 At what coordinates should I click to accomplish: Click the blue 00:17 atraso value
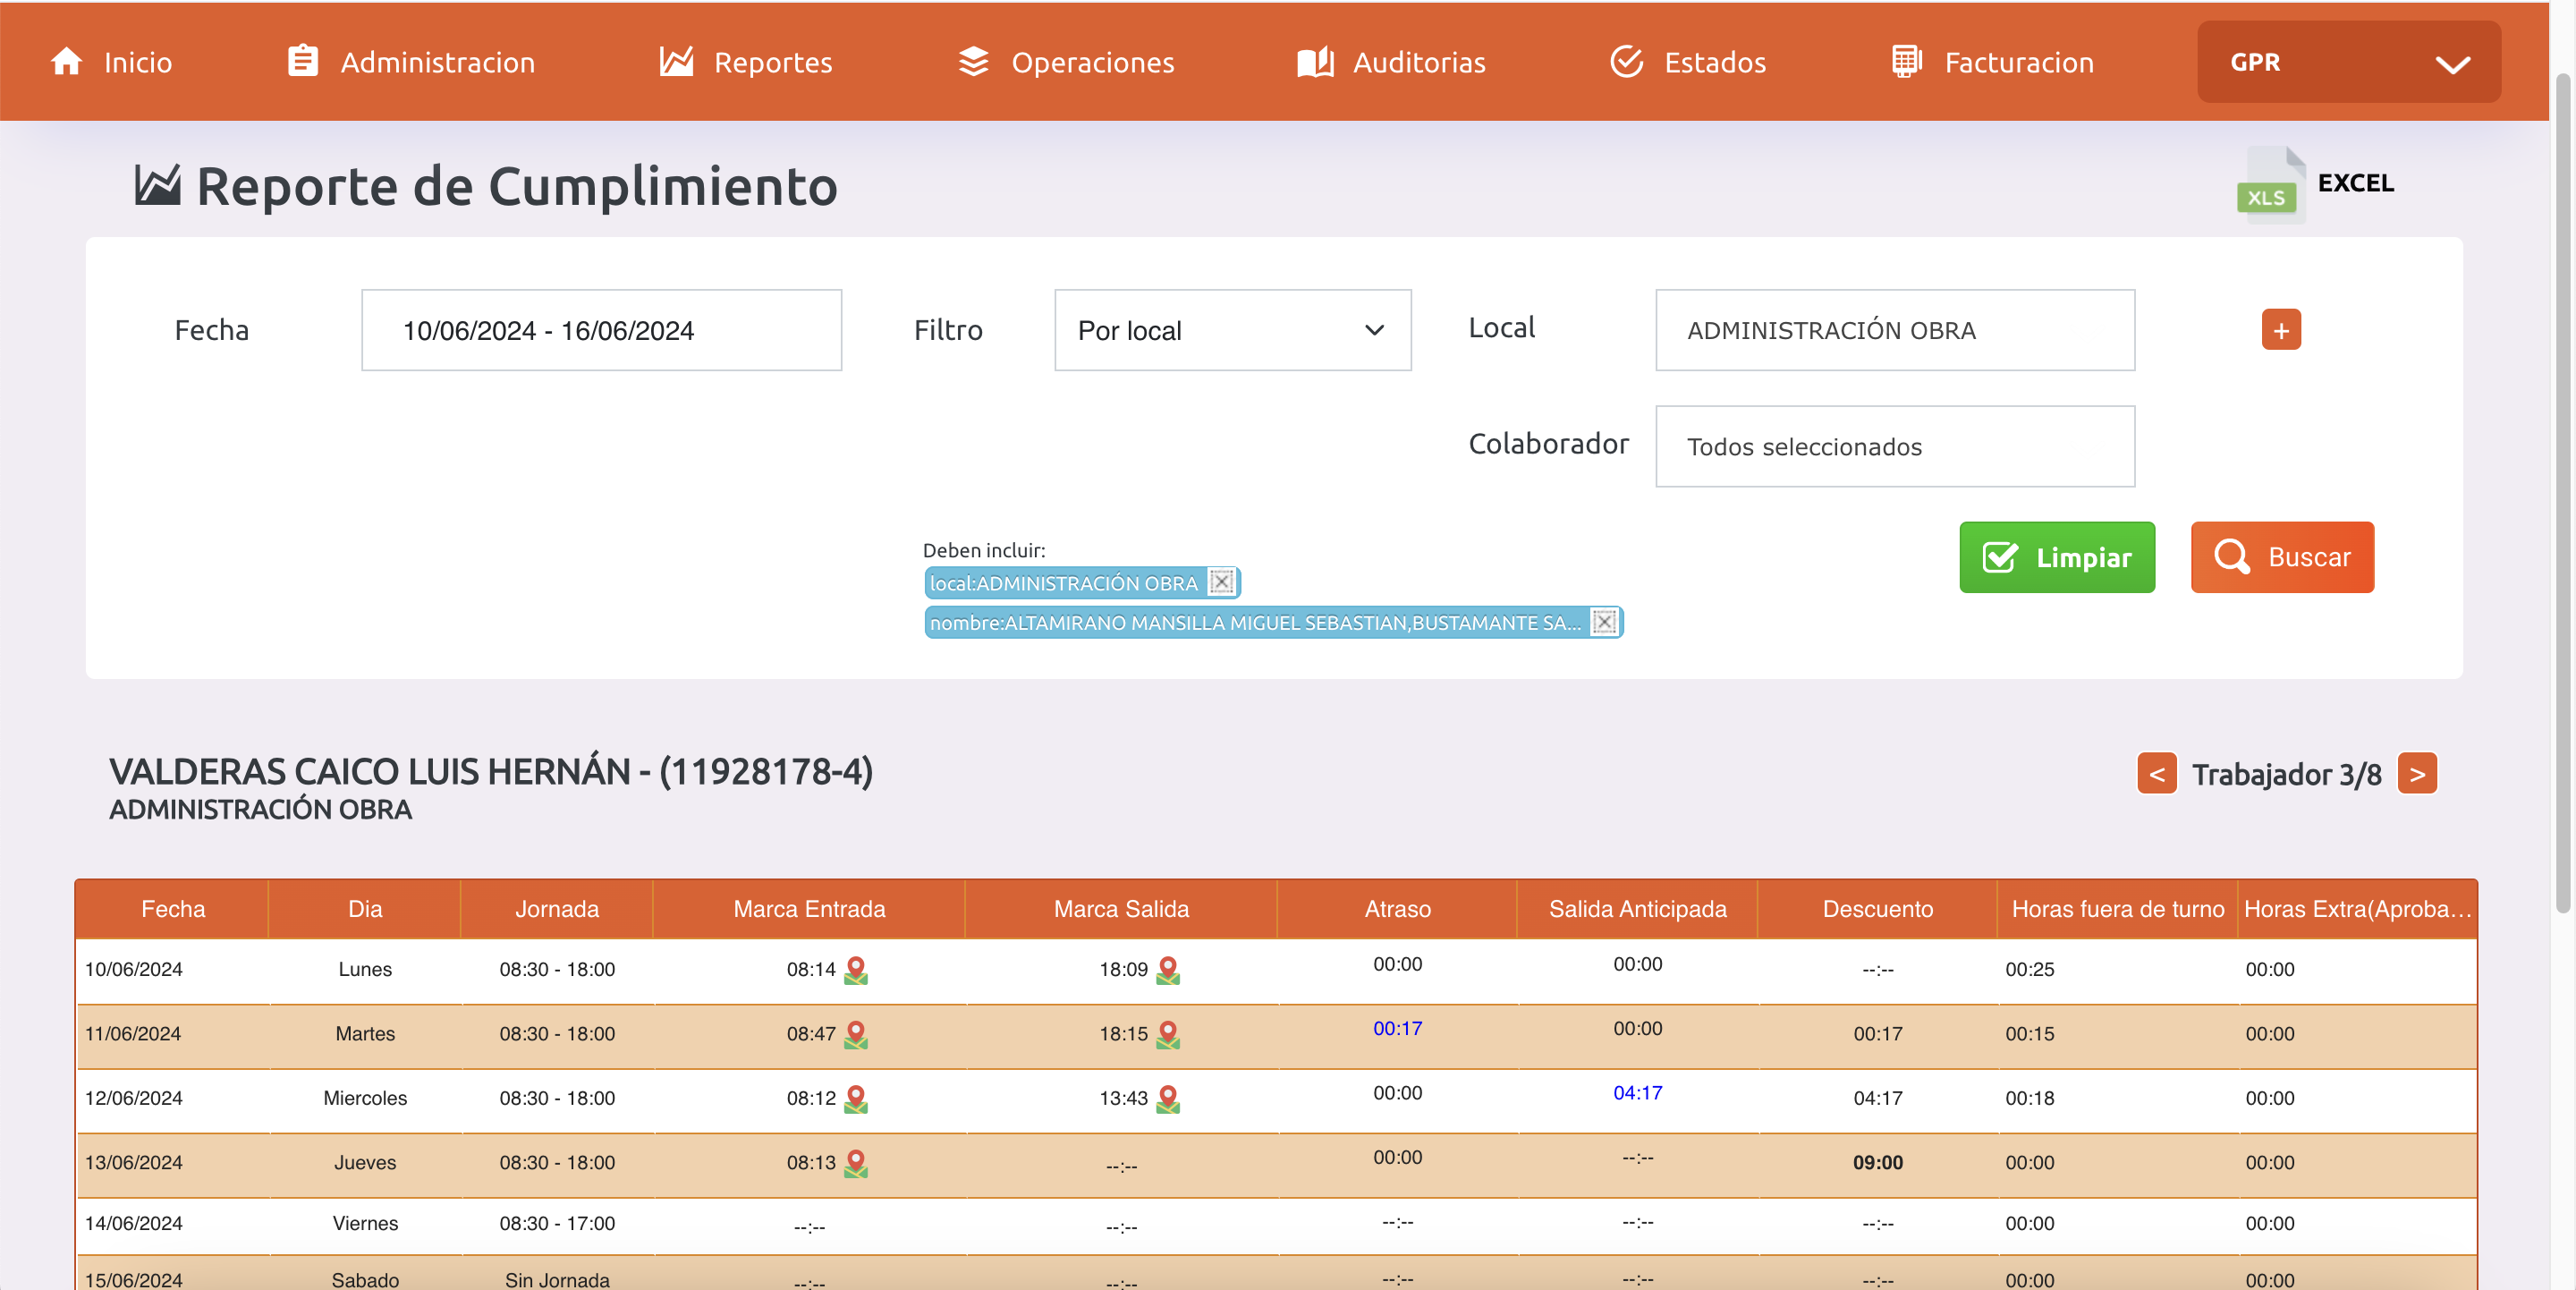1397,1029
